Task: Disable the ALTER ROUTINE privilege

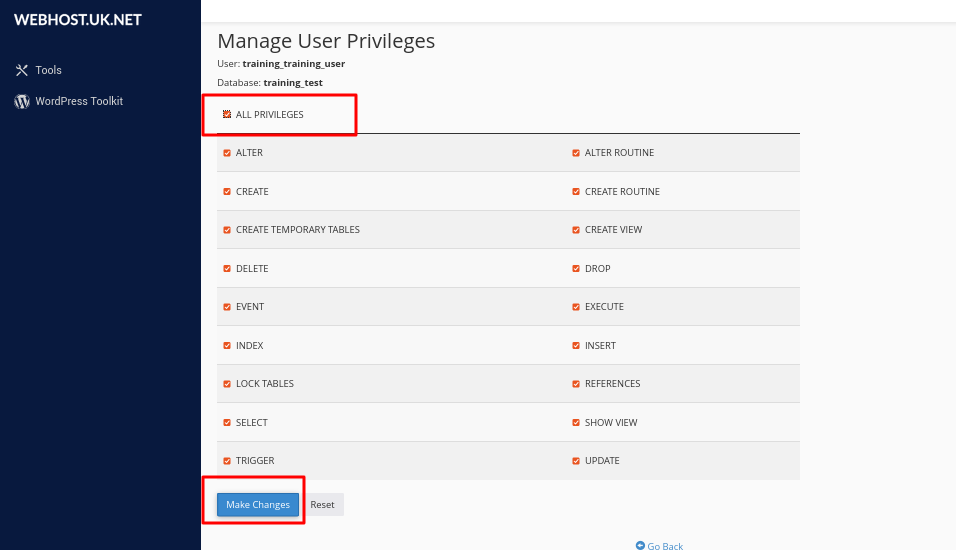Action: [576, 153]
